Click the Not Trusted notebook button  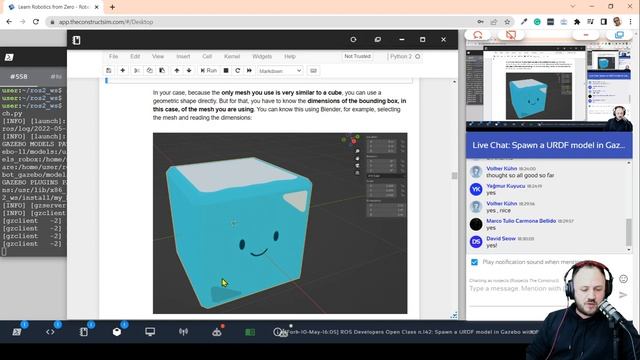pos(357,56)
